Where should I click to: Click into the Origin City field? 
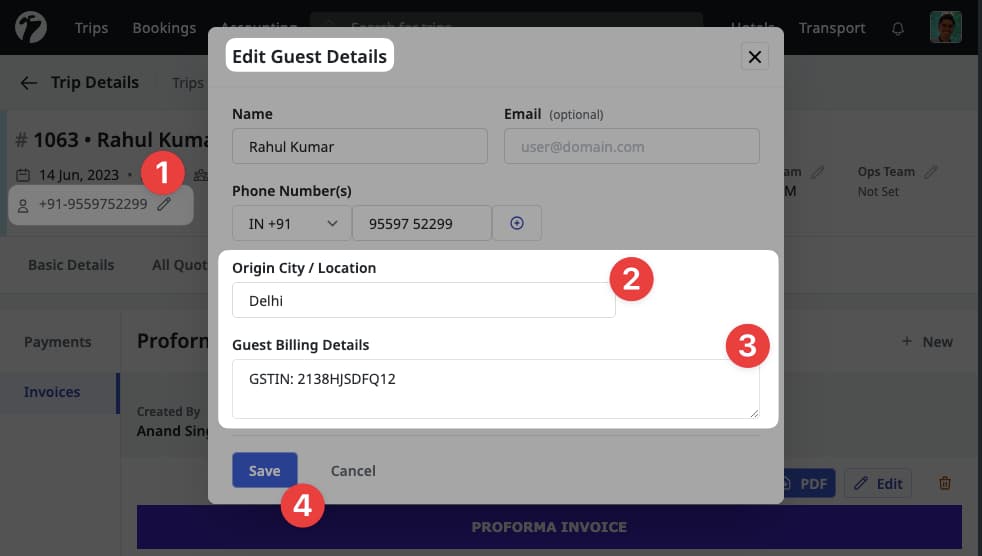(423, 300)
